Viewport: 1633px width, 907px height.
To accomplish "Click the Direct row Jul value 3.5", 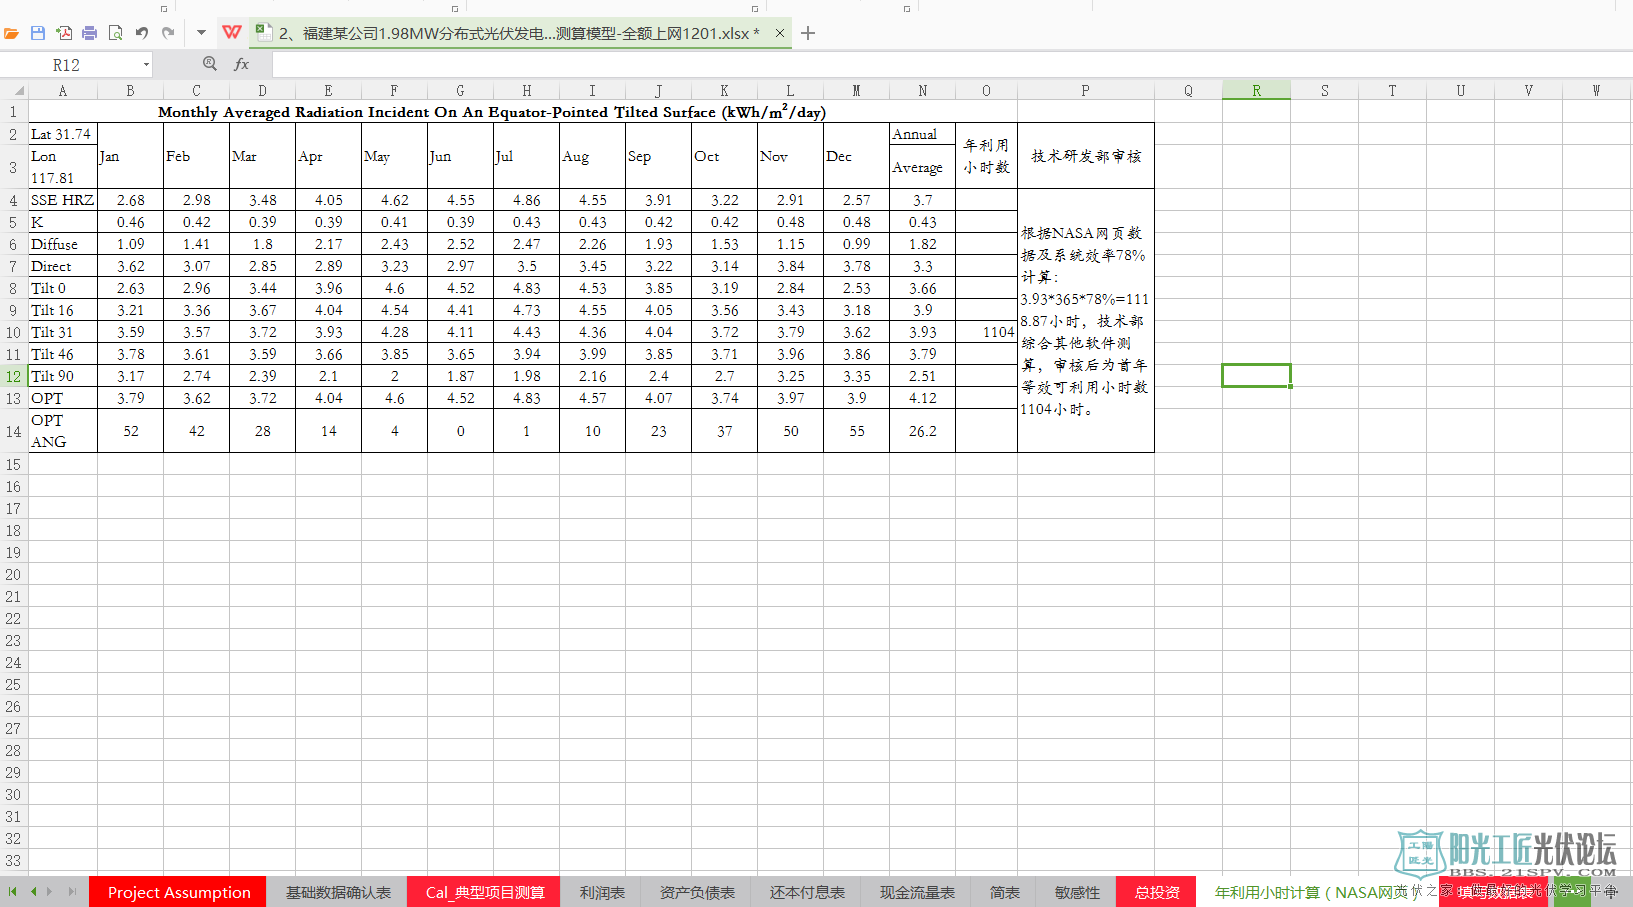I will (526, 266).
